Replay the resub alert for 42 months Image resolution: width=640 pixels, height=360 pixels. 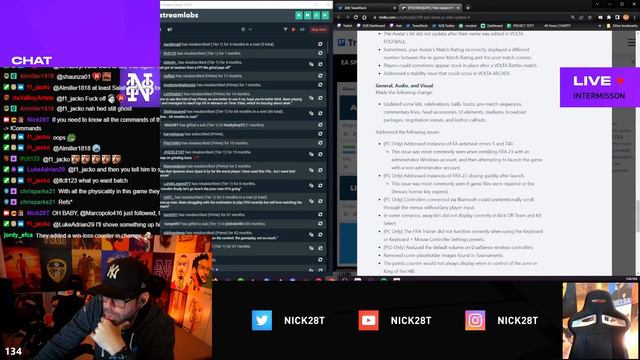tap(320, 235)
